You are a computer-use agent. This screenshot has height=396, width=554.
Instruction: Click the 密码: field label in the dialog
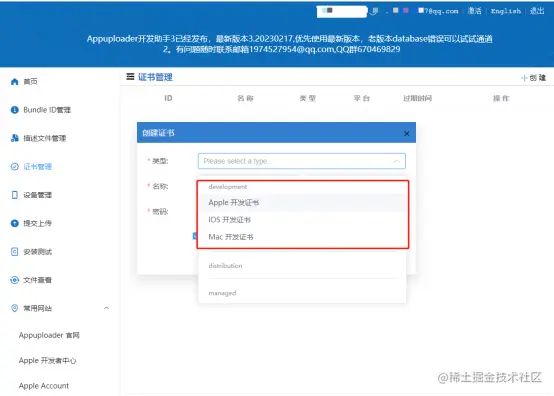160,212
